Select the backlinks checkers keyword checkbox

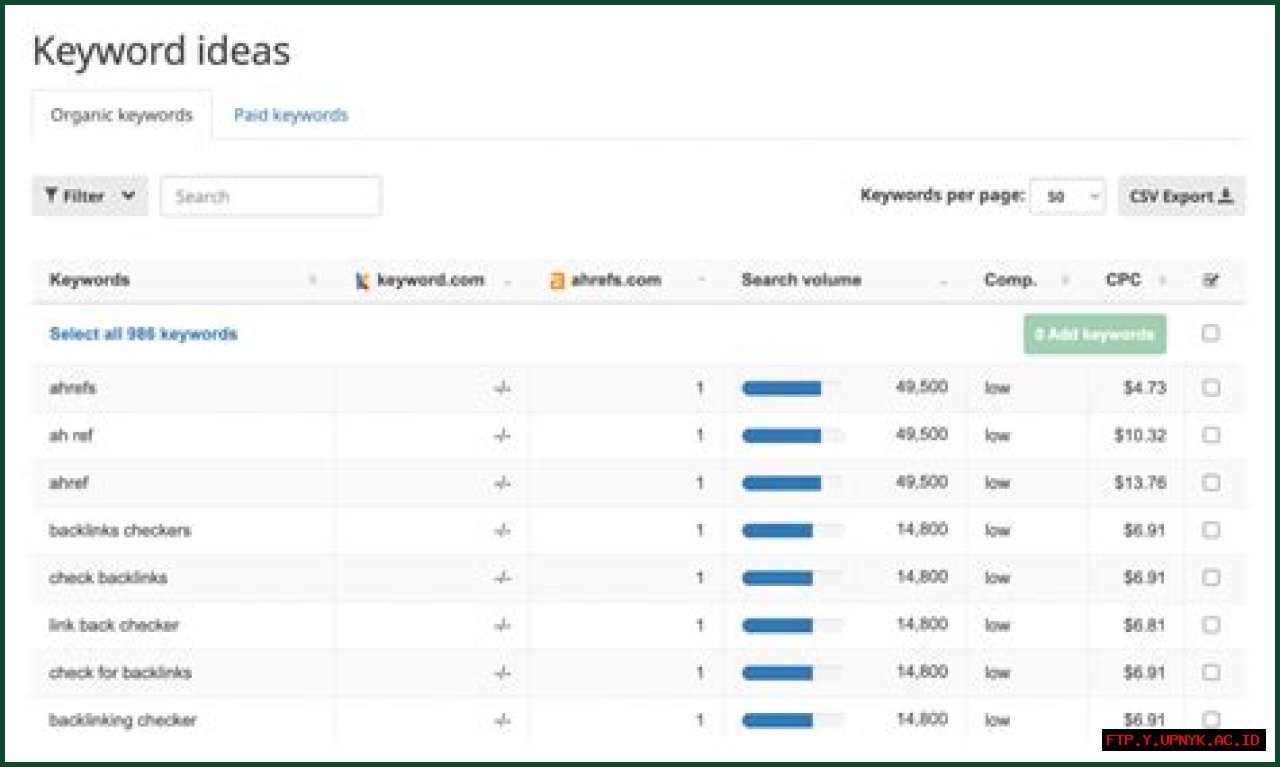pyautogui.click(x=1211, y=530)
